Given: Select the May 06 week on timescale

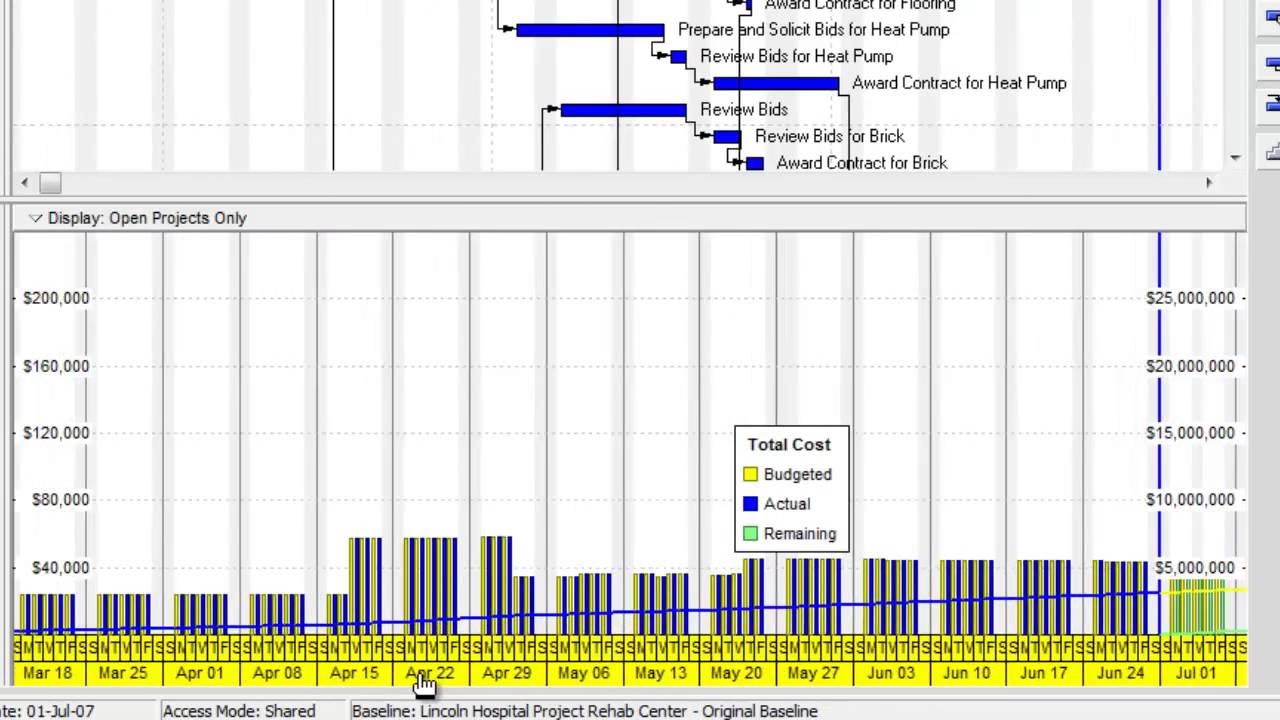Looking at the screenshot, I should coord(584,673).
